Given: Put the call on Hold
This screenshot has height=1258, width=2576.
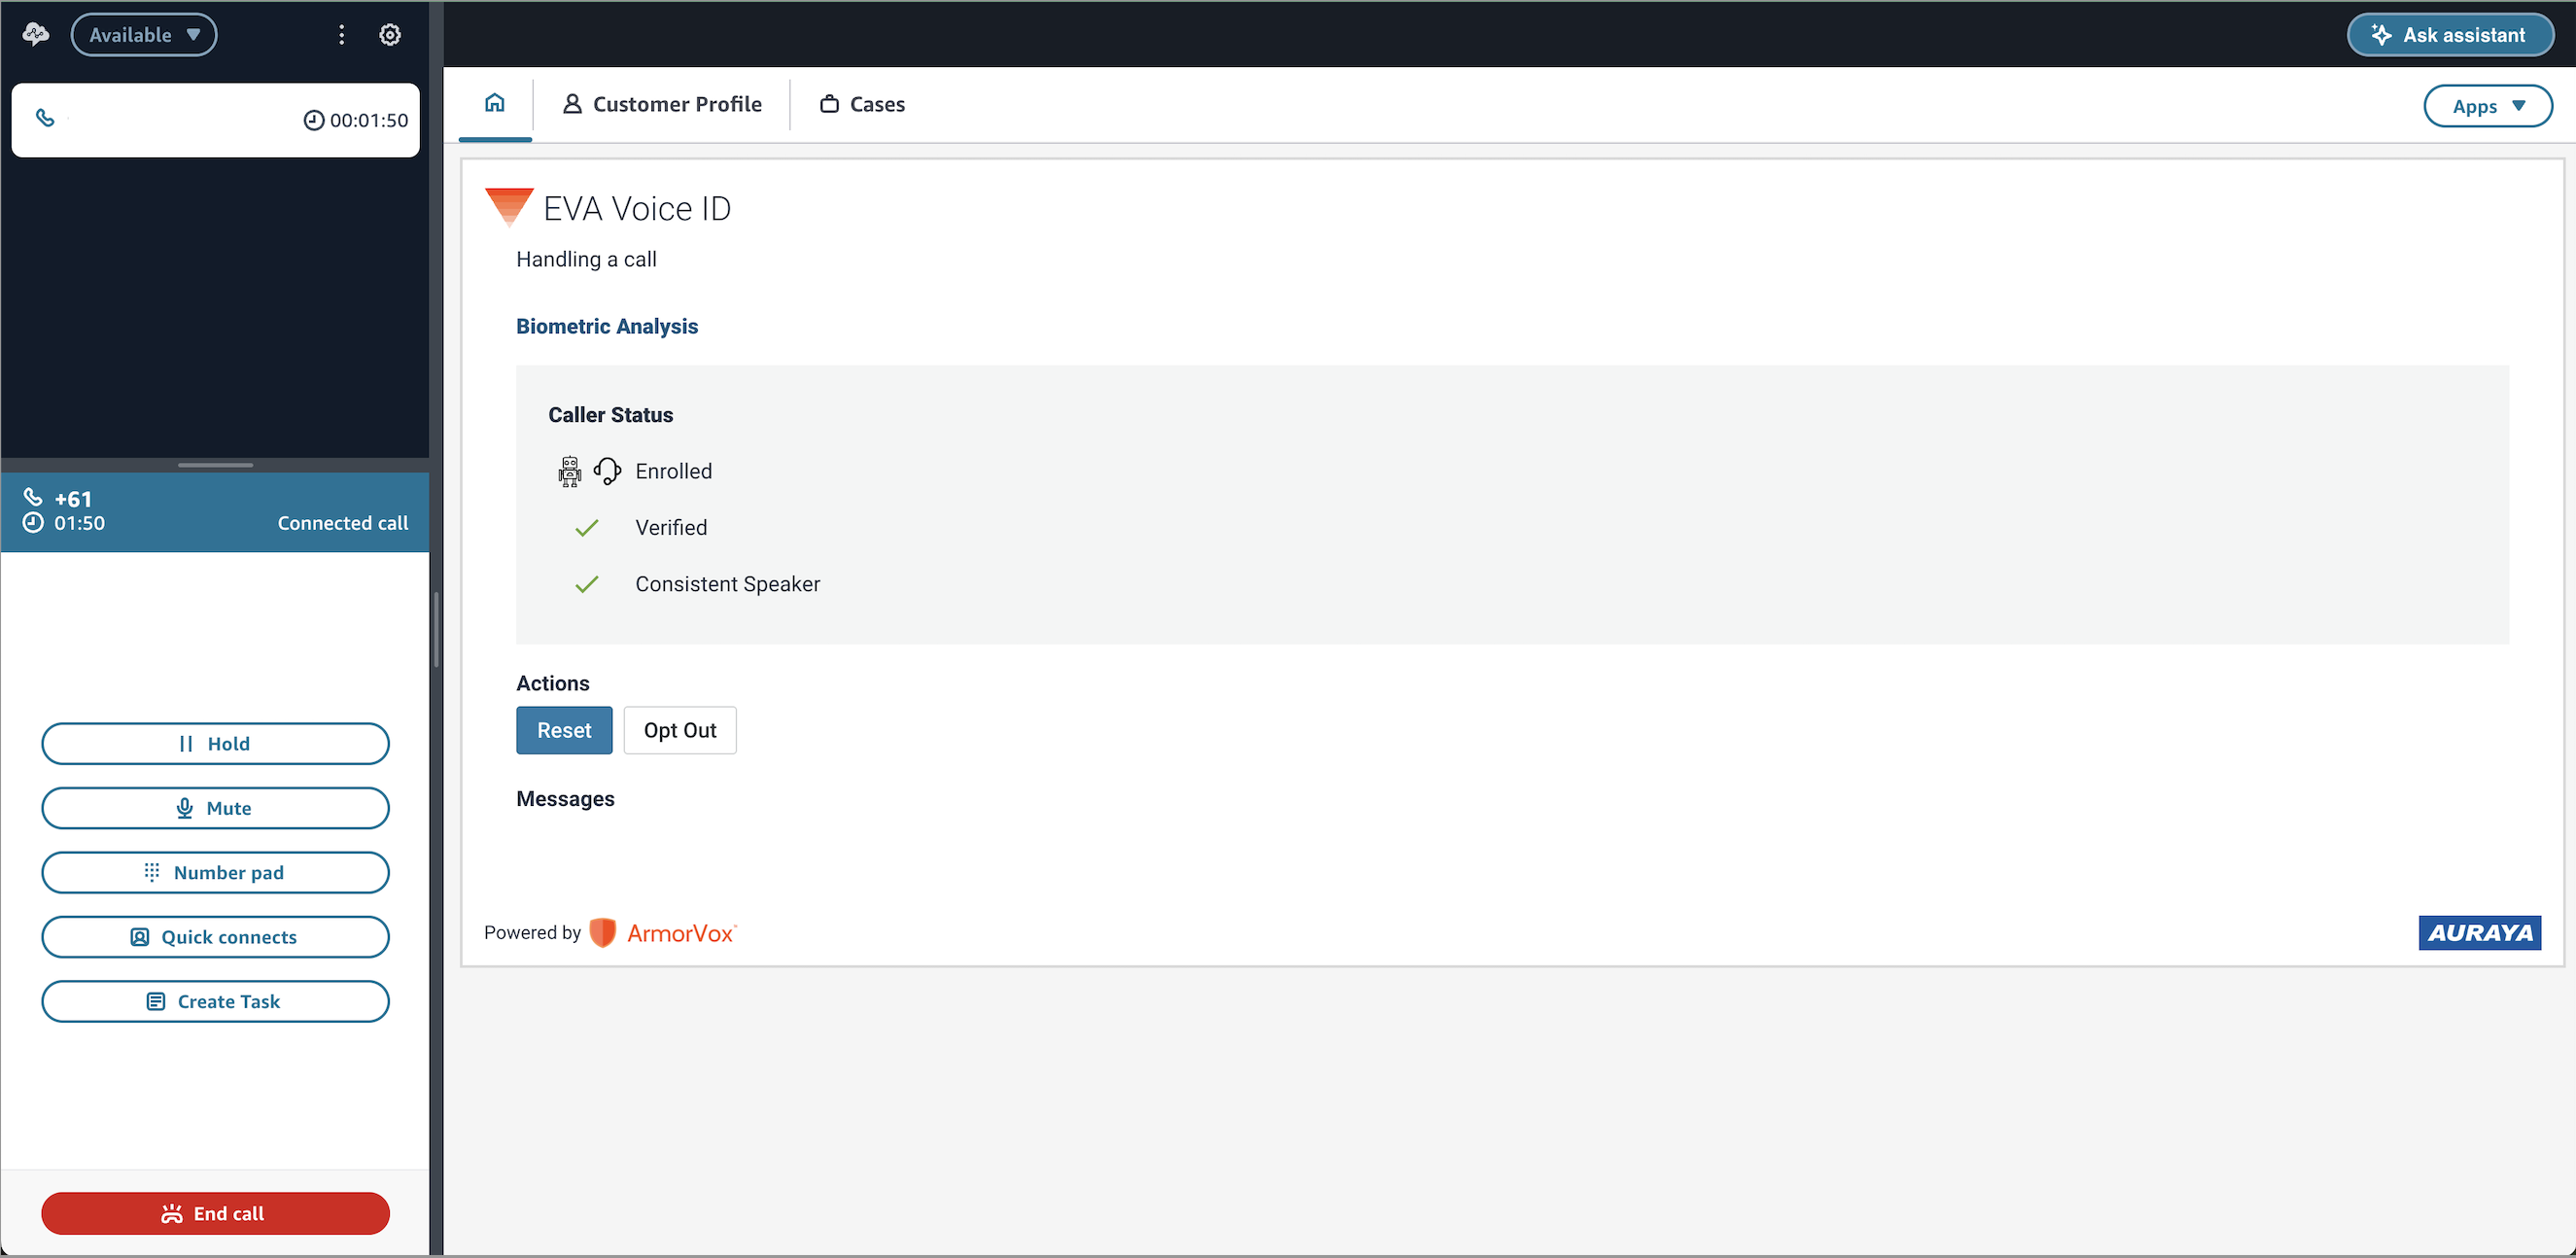Looking at the screenshot, I should click(215, 744).
